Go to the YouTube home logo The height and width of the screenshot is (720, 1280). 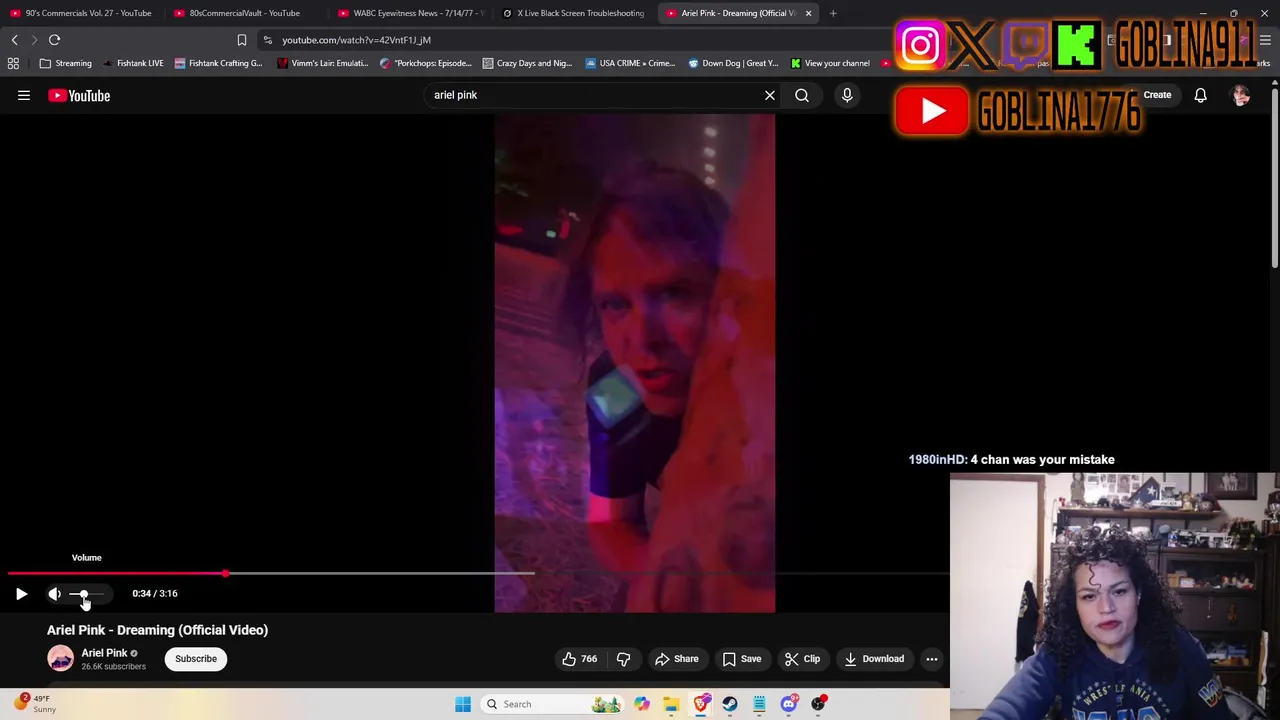click(x=79, y=96)
